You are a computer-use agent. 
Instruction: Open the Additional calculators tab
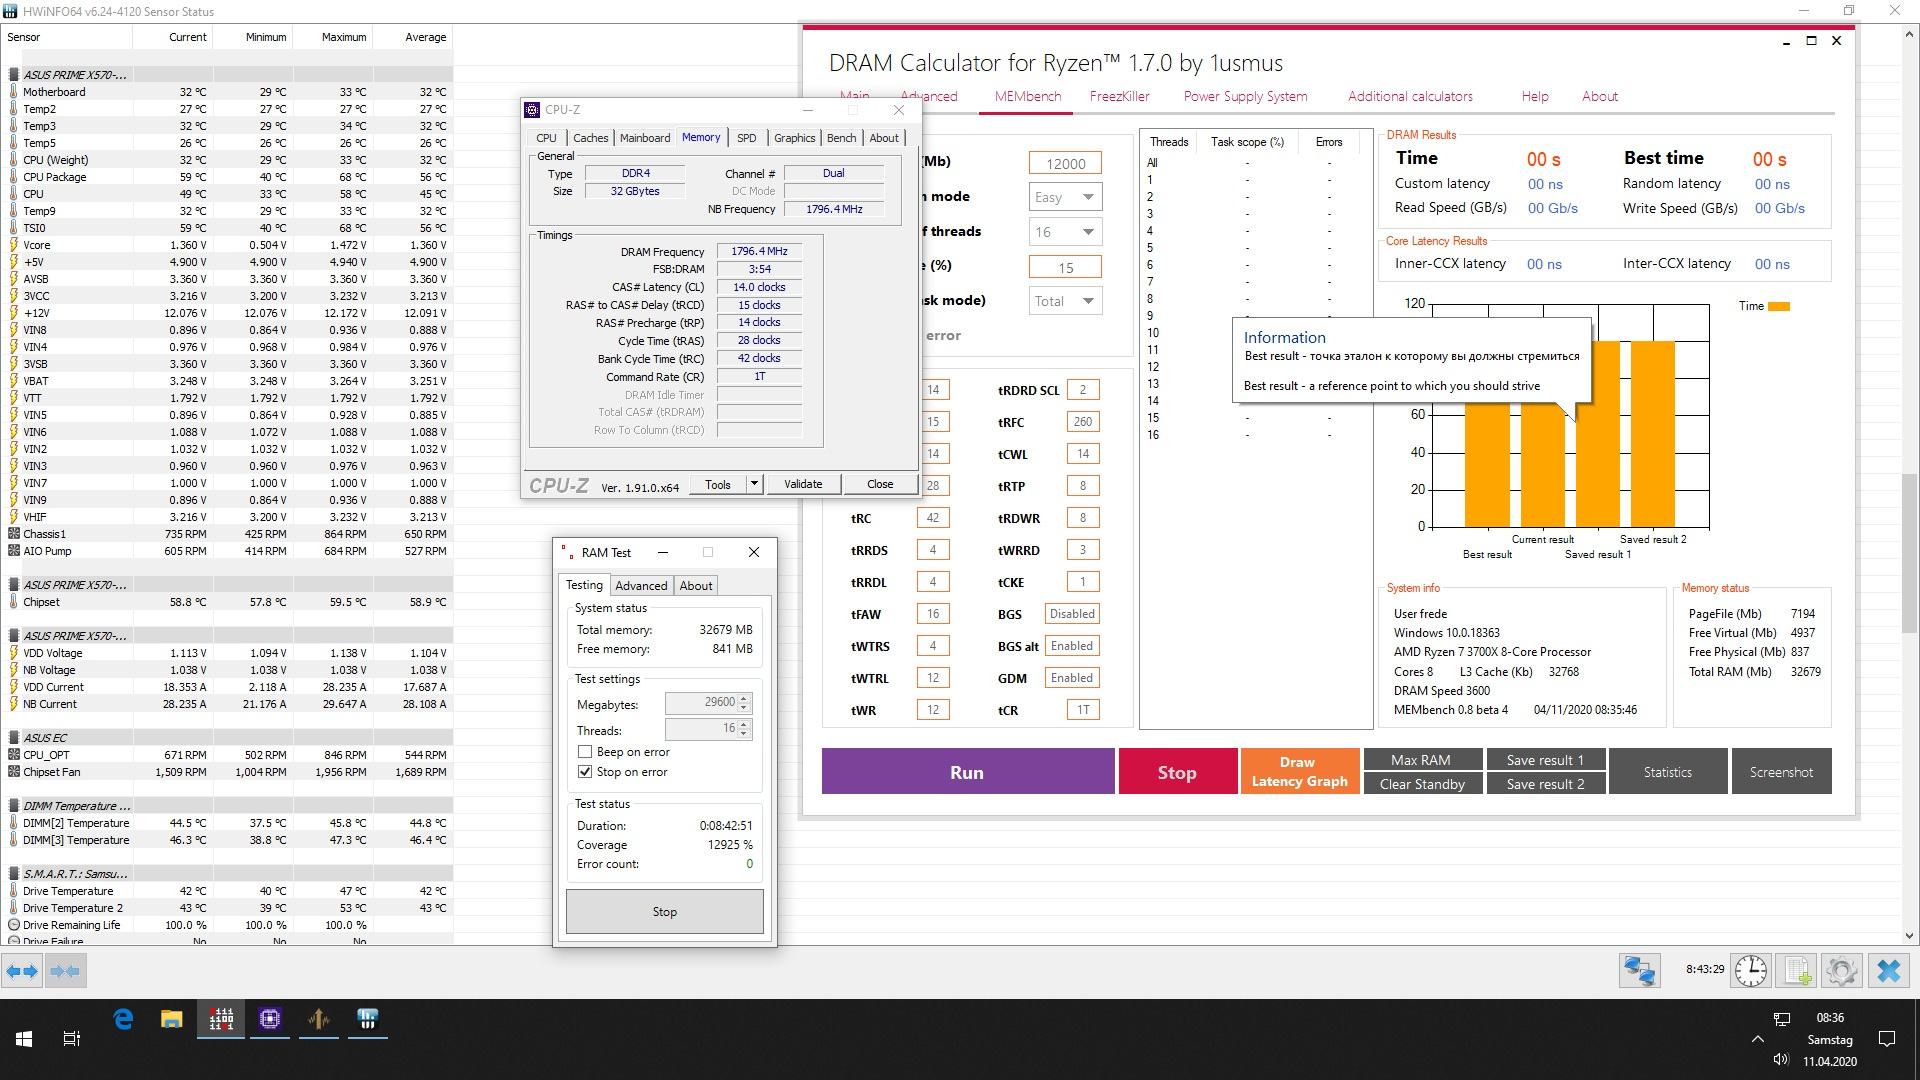pos(1410,97)
